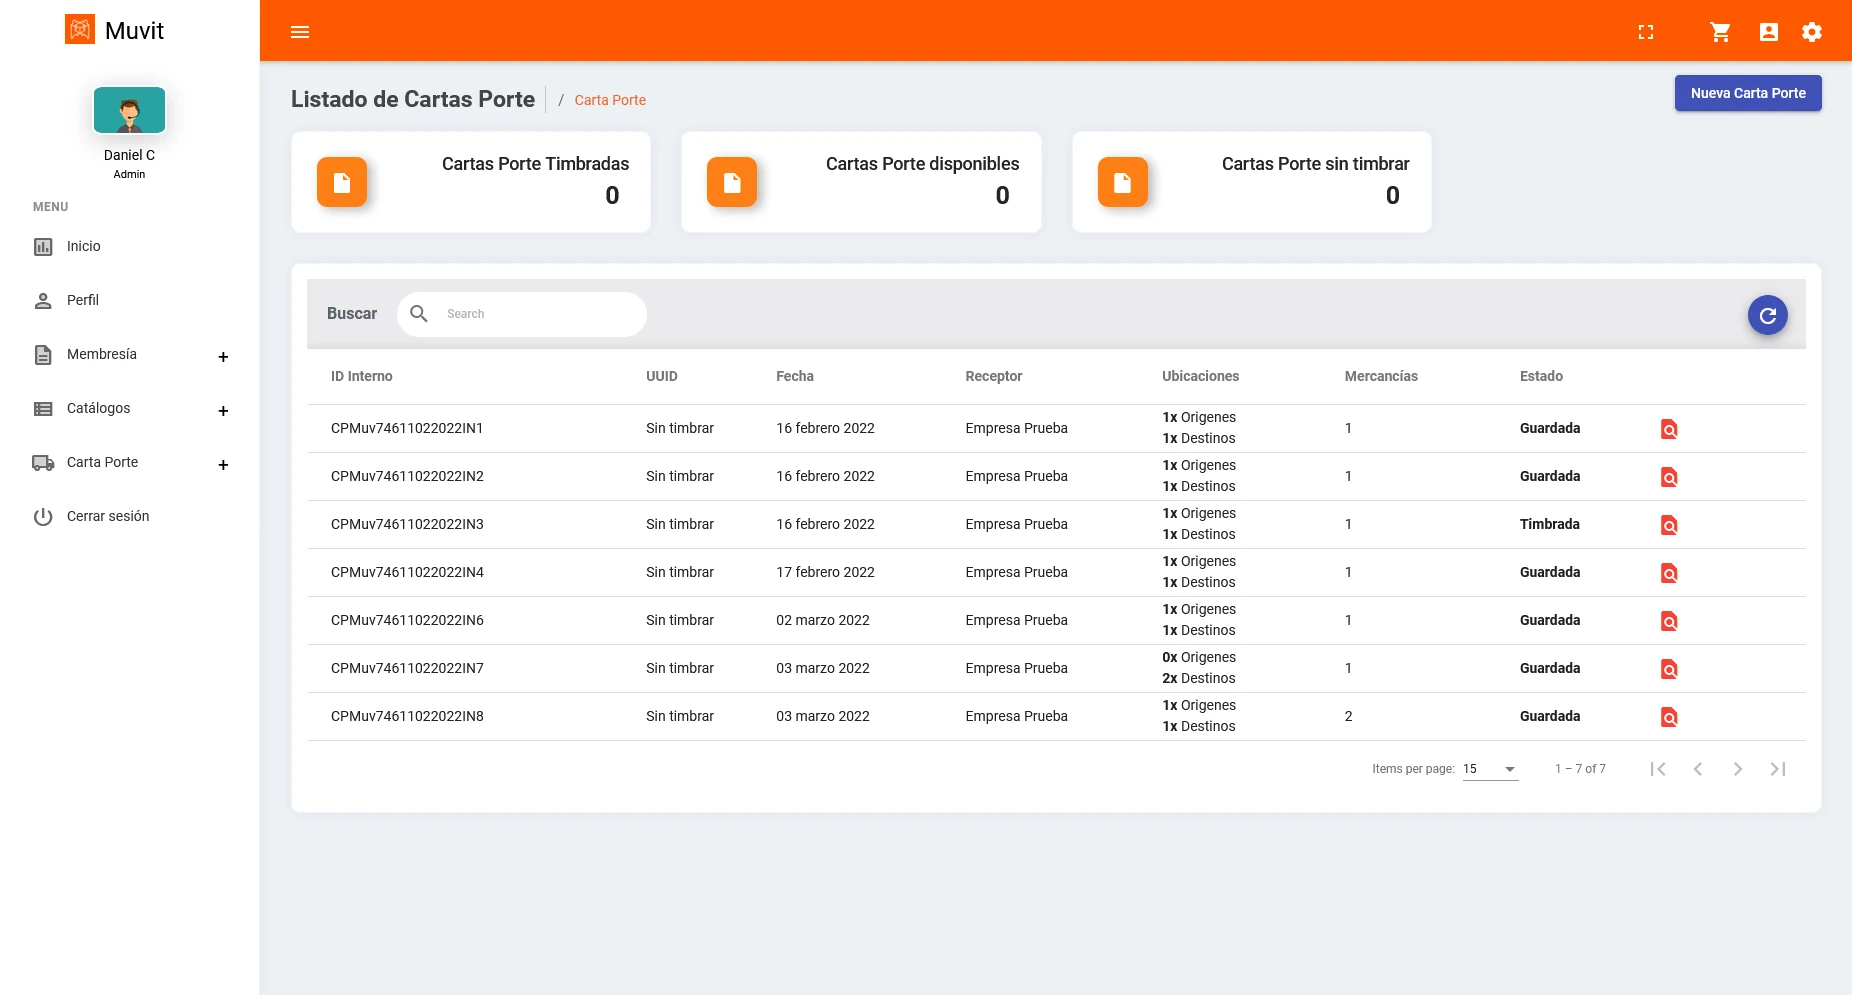The height and width of the screenshot is (995, 1852).
Task: Click the Nueva Carta Porte button
Action: [1748, 93]
